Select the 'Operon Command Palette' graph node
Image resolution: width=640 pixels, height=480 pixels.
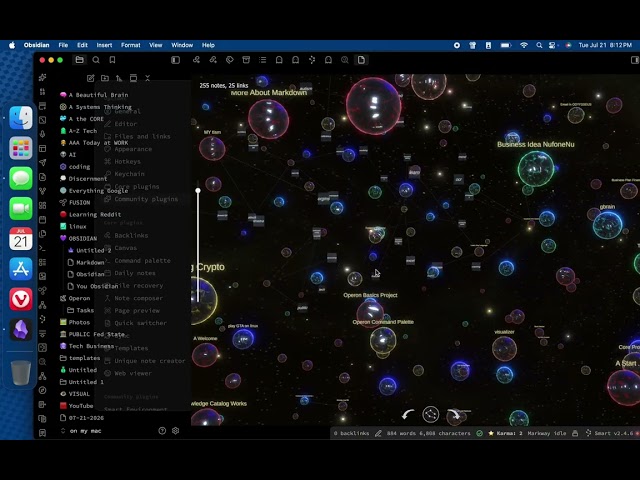coord(383,340)
